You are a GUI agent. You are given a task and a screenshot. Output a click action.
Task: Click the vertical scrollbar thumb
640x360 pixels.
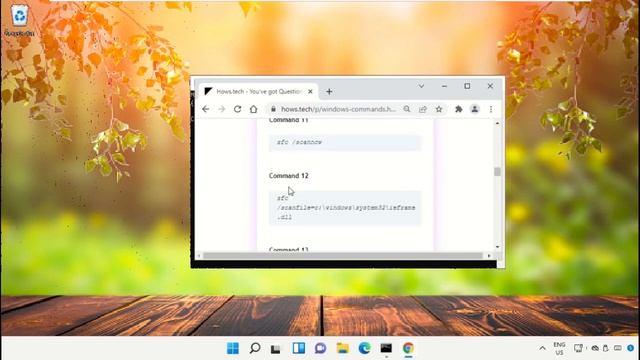[497, 171]
